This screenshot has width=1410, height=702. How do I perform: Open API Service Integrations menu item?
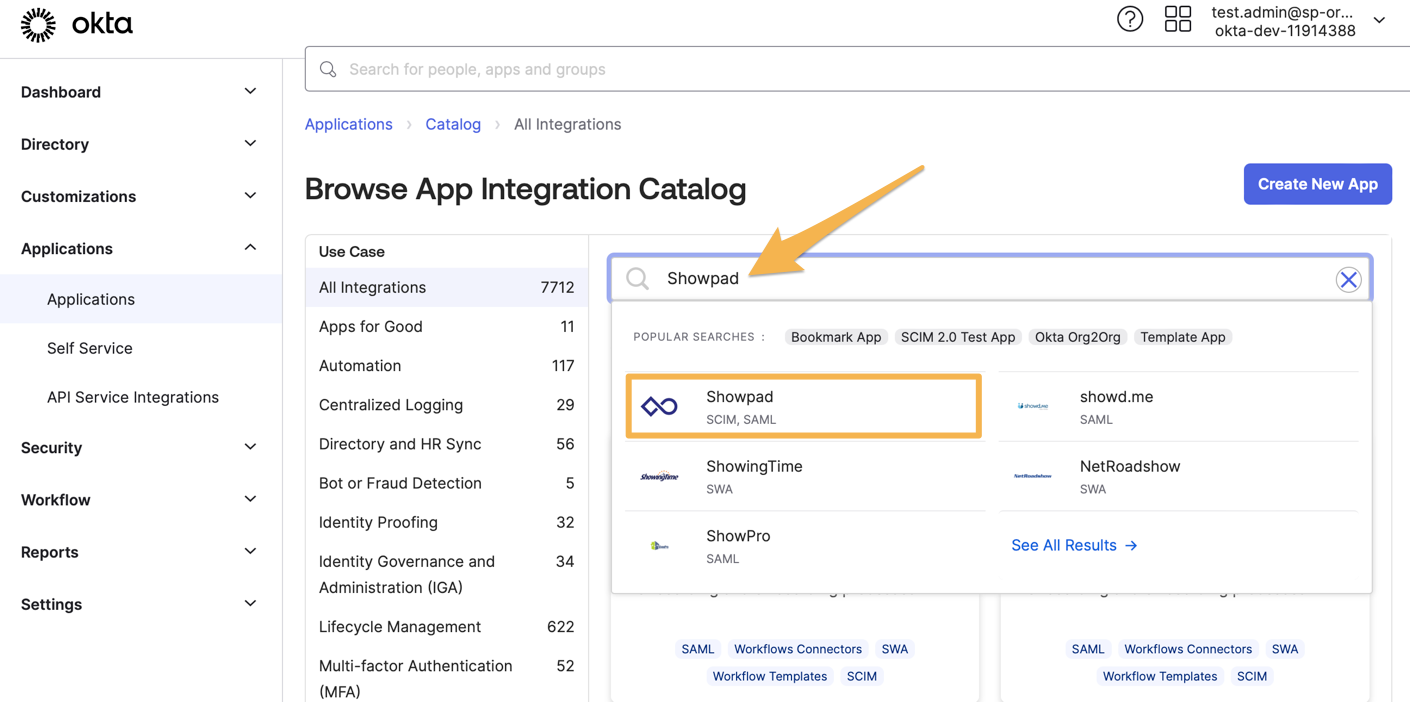(133, 397)
